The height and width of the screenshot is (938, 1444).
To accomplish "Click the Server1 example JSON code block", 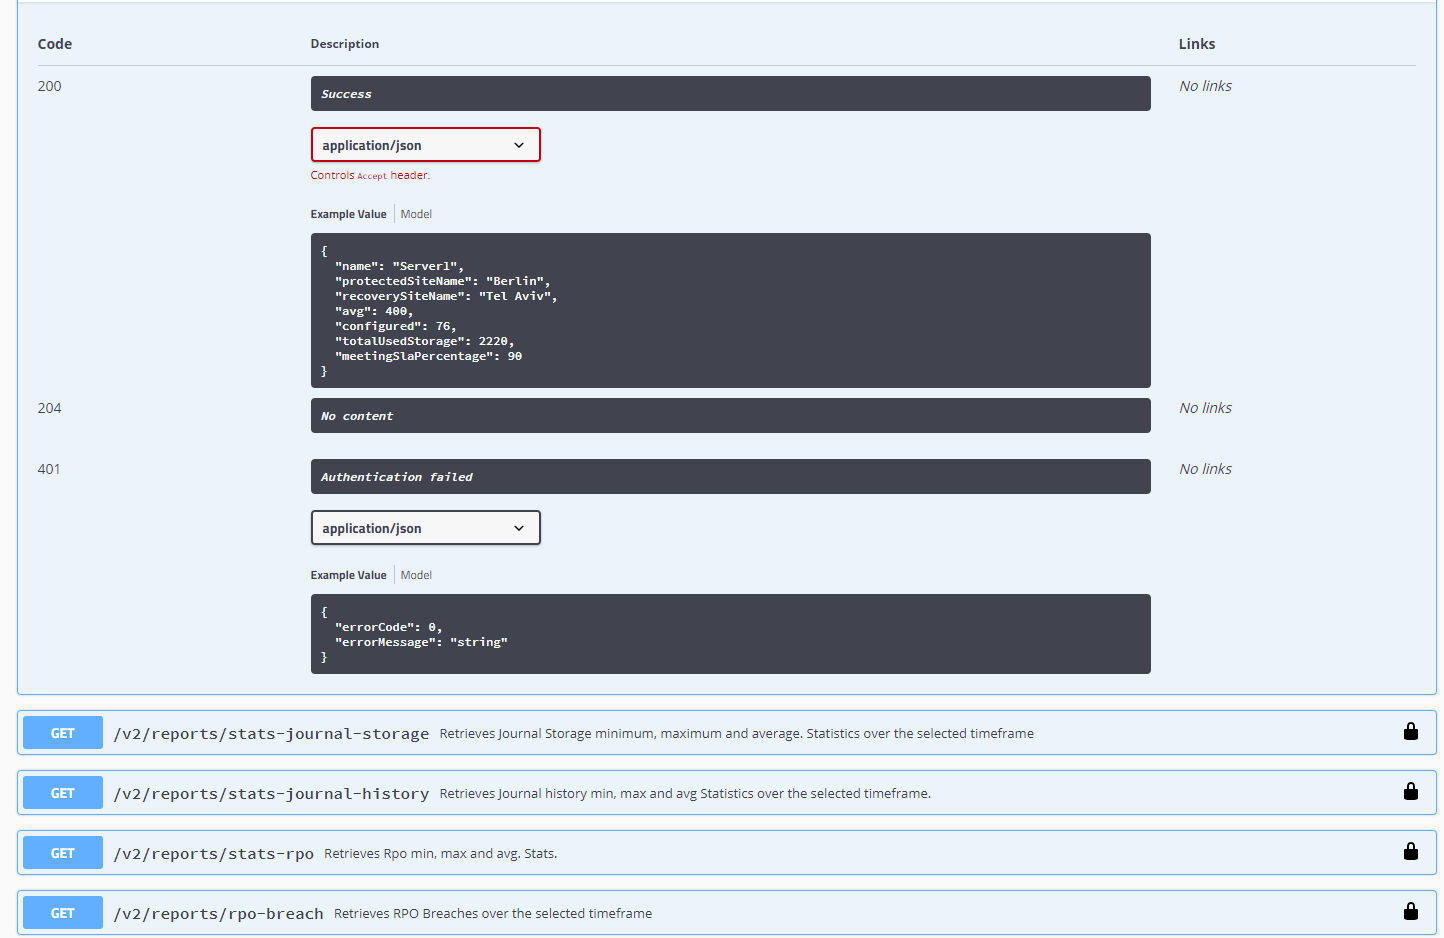I will [730, 310].
